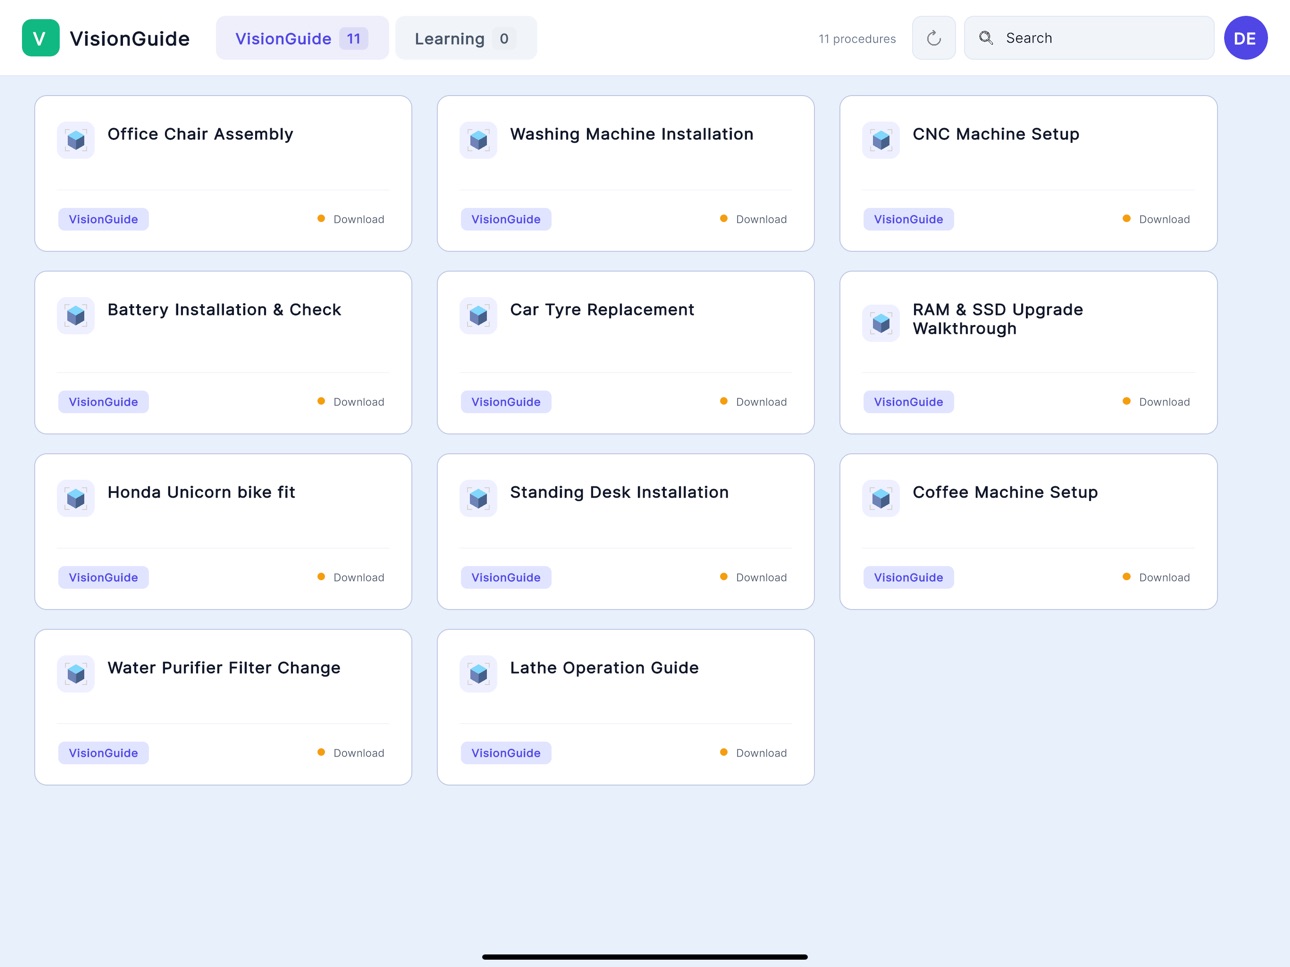Download the Car Tyre Replacement procedure

point(753,402)
